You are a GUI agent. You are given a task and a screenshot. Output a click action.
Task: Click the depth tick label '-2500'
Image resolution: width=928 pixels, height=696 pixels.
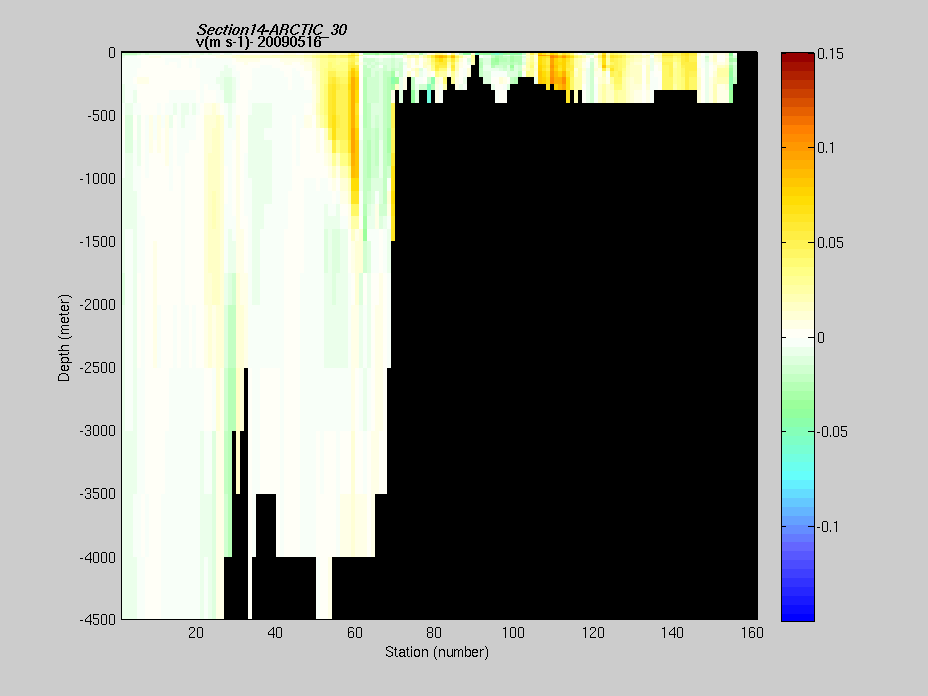(98, 368)
